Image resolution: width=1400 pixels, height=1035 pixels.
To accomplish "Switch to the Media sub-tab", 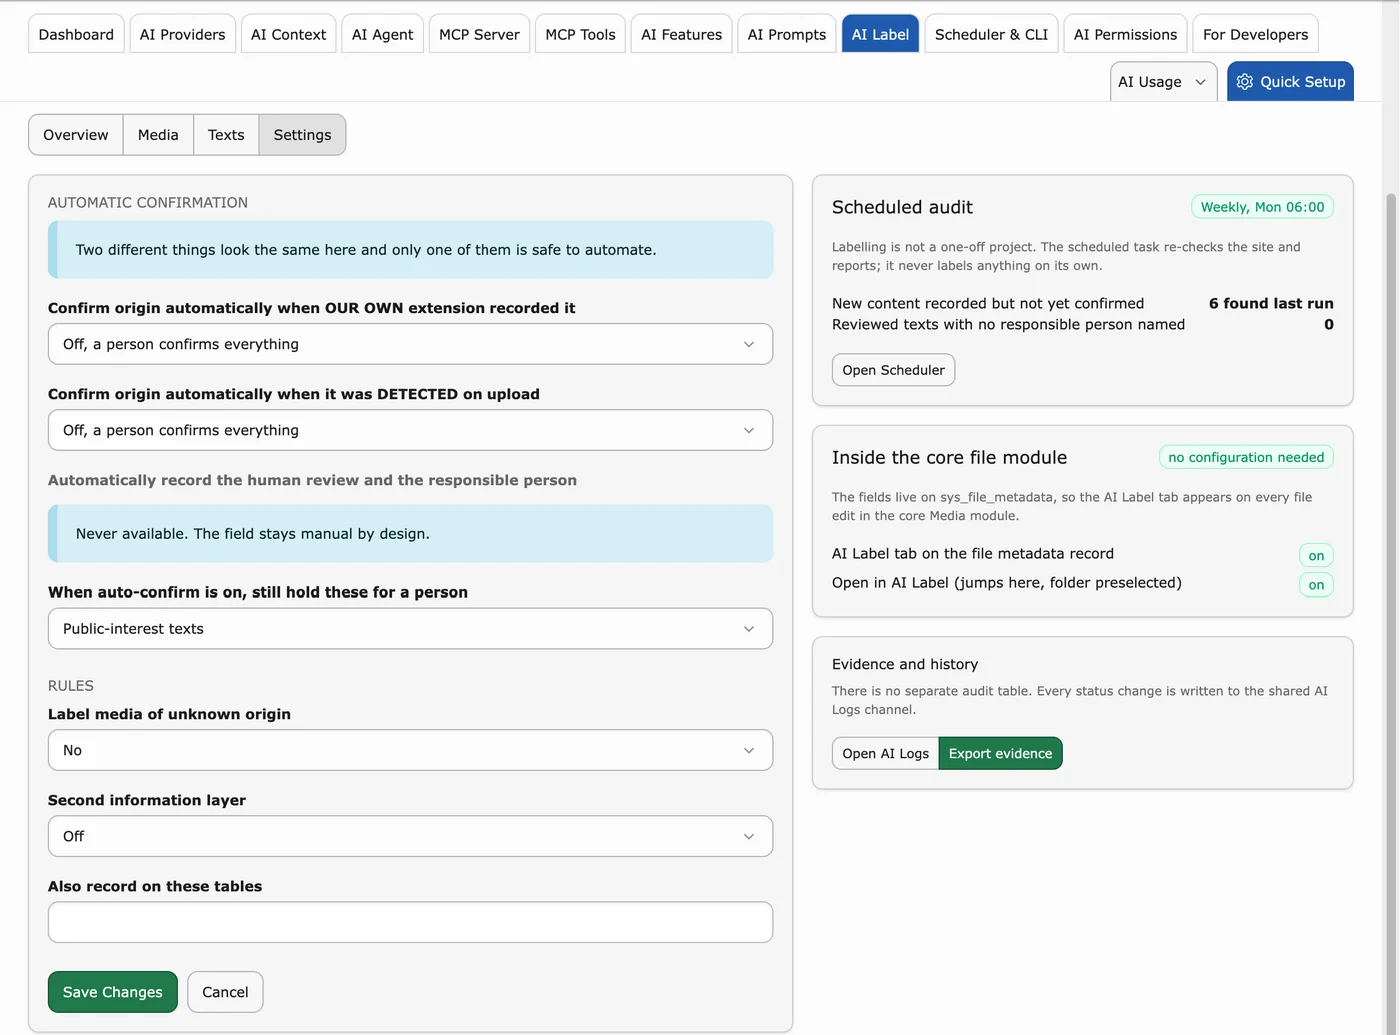I will (x=158, y=135).
